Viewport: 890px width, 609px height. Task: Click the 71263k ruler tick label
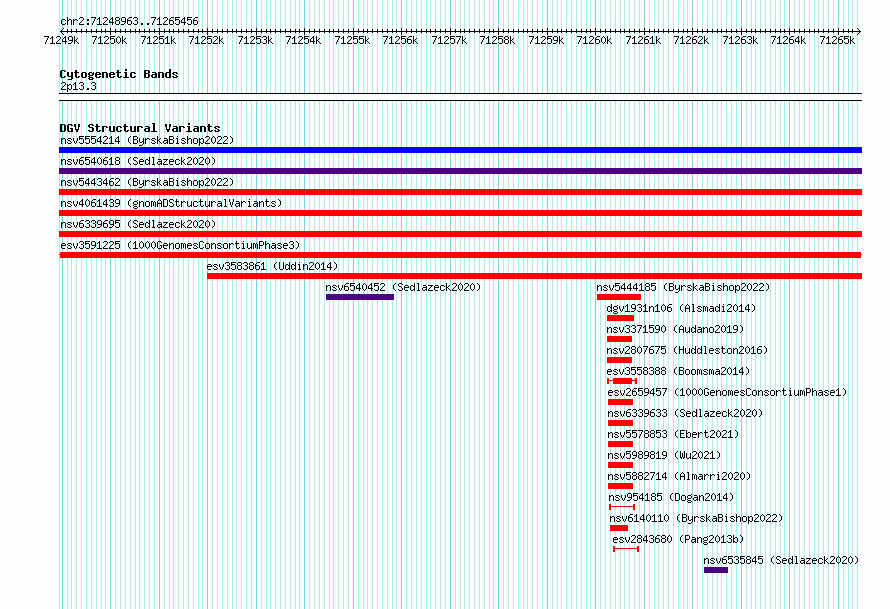pyautogui.click(x=740, y=40)
